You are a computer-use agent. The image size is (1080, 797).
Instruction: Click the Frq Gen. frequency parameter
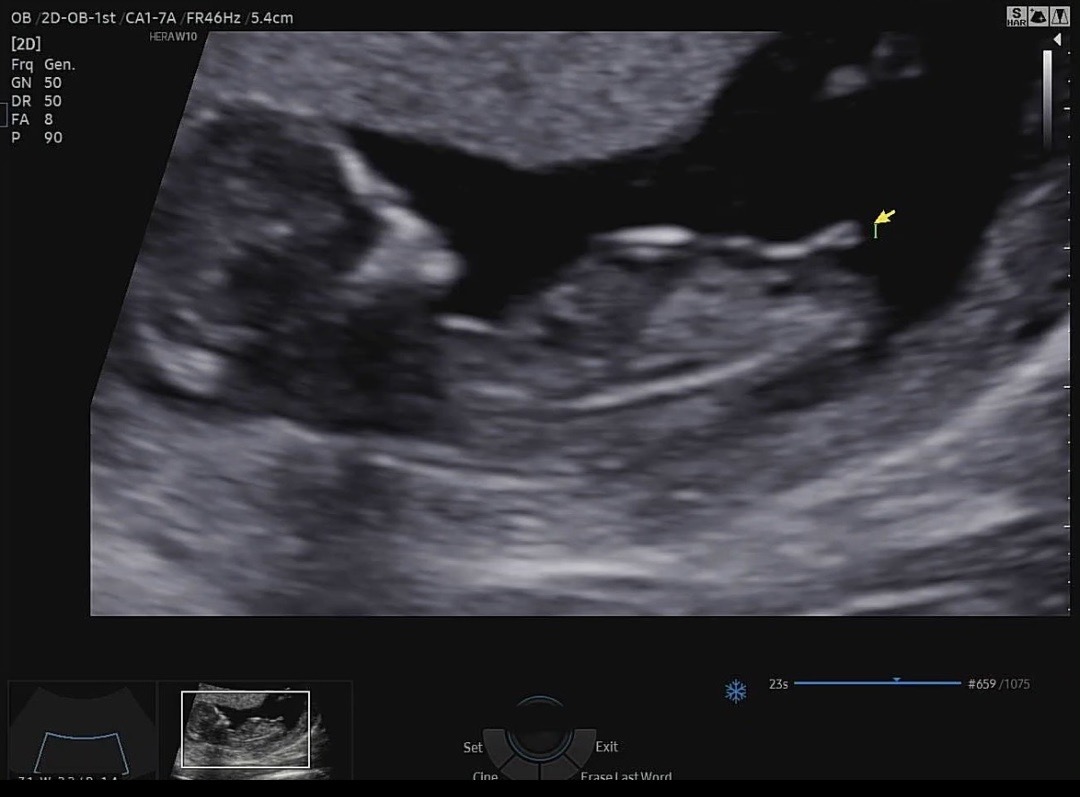coord(43,64)
